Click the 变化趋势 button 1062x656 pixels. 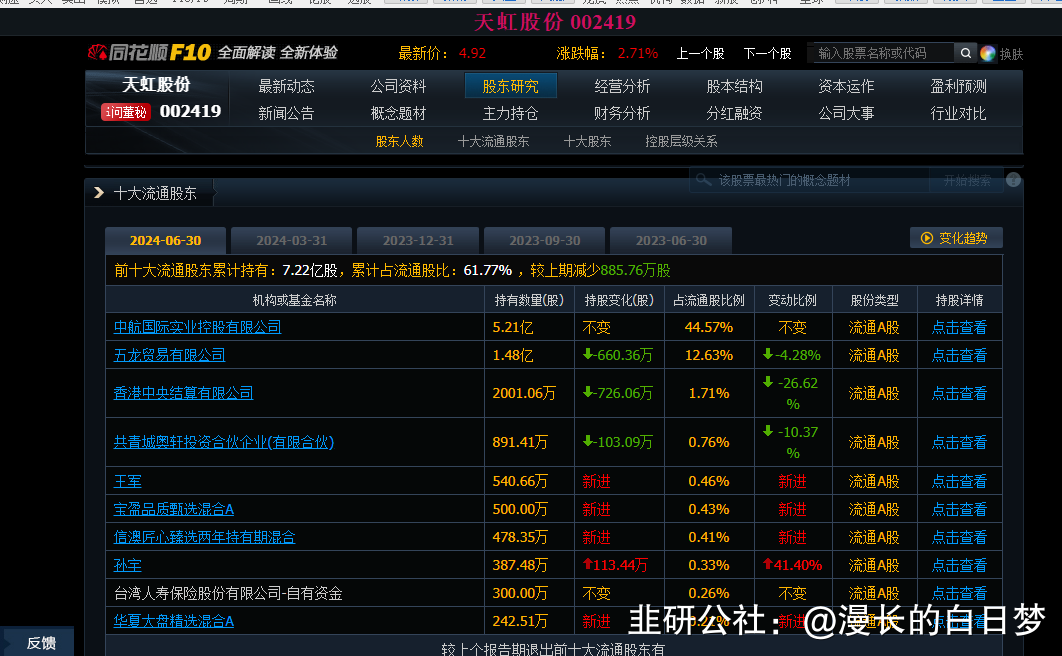tap(956, 238)
